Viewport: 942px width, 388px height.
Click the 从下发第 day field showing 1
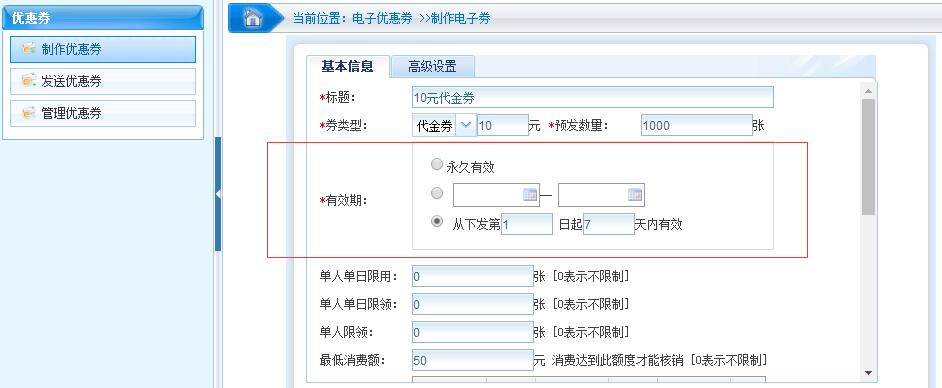click(x=526, y=224)
